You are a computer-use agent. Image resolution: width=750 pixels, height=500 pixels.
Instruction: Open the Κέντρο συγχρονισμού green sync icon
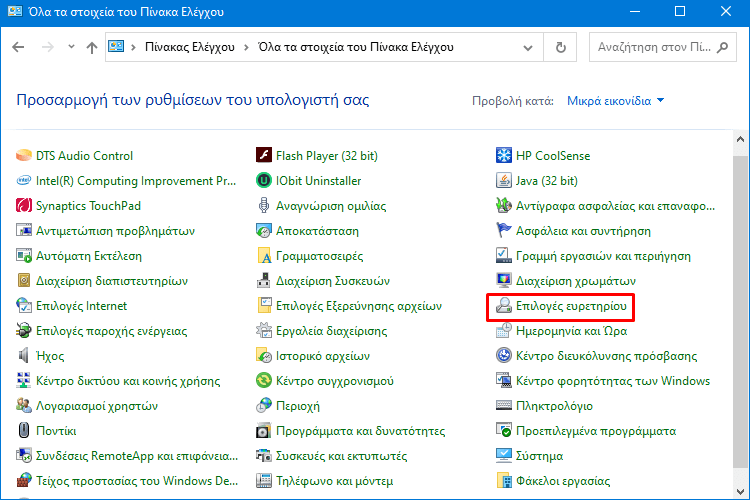(x=264, y=380)
